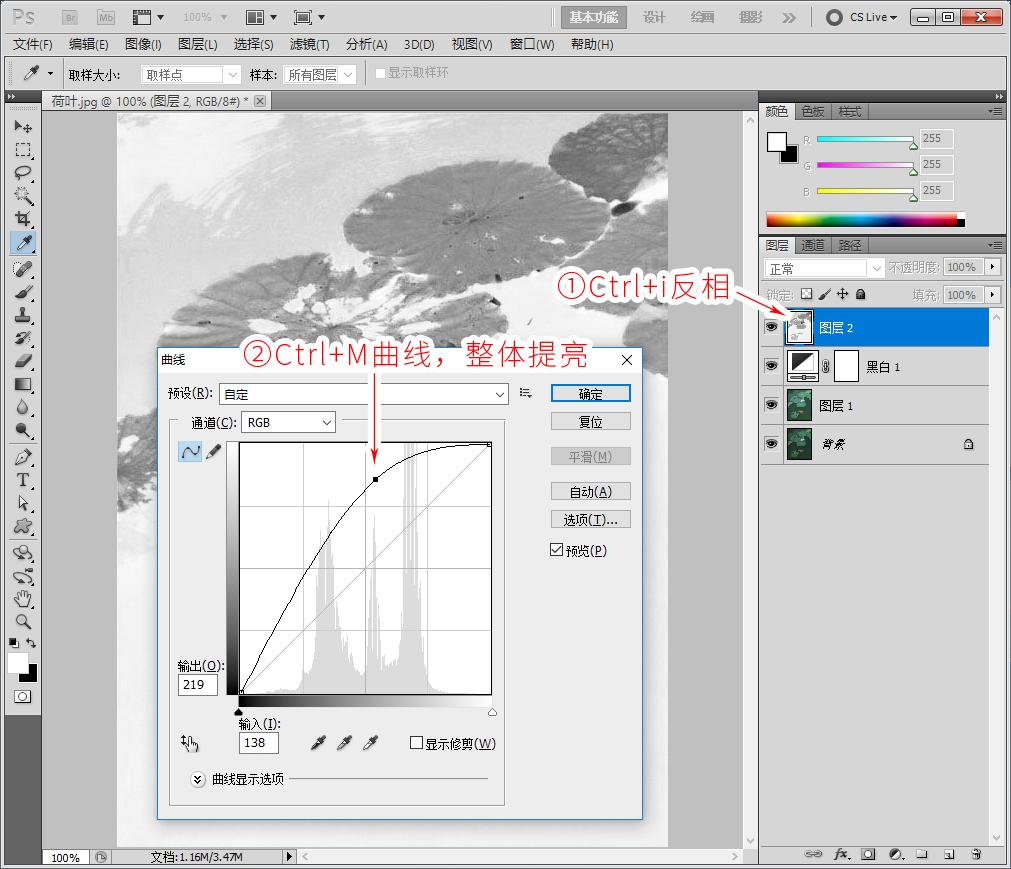Open the Sample layers dropdown
This screenshot has width=1011, height=869.
pos(320,75)
